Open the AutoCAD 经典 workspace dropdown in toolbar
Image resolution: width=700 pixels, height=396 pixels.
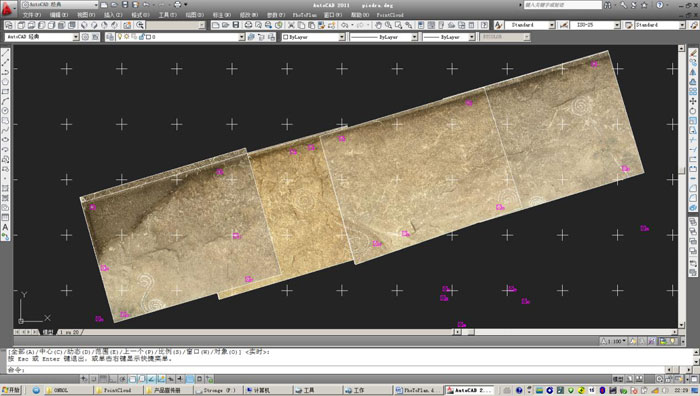[76, 37]
